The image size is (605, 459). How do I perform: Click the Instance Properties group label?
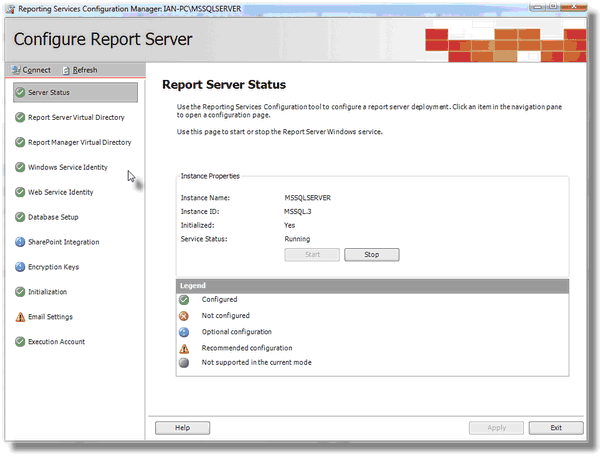pos(210,176)
